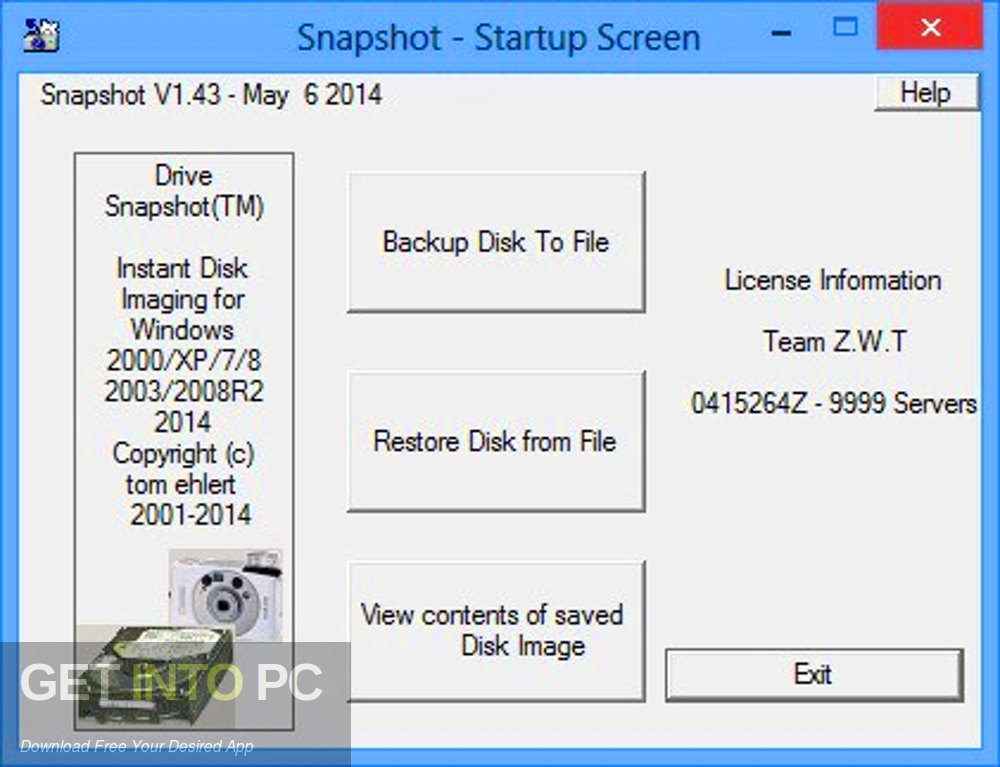Click the 0415264Z - 9999 Servers license number
Viewport: 1000px width, 767px height.
tap(833, 403)
